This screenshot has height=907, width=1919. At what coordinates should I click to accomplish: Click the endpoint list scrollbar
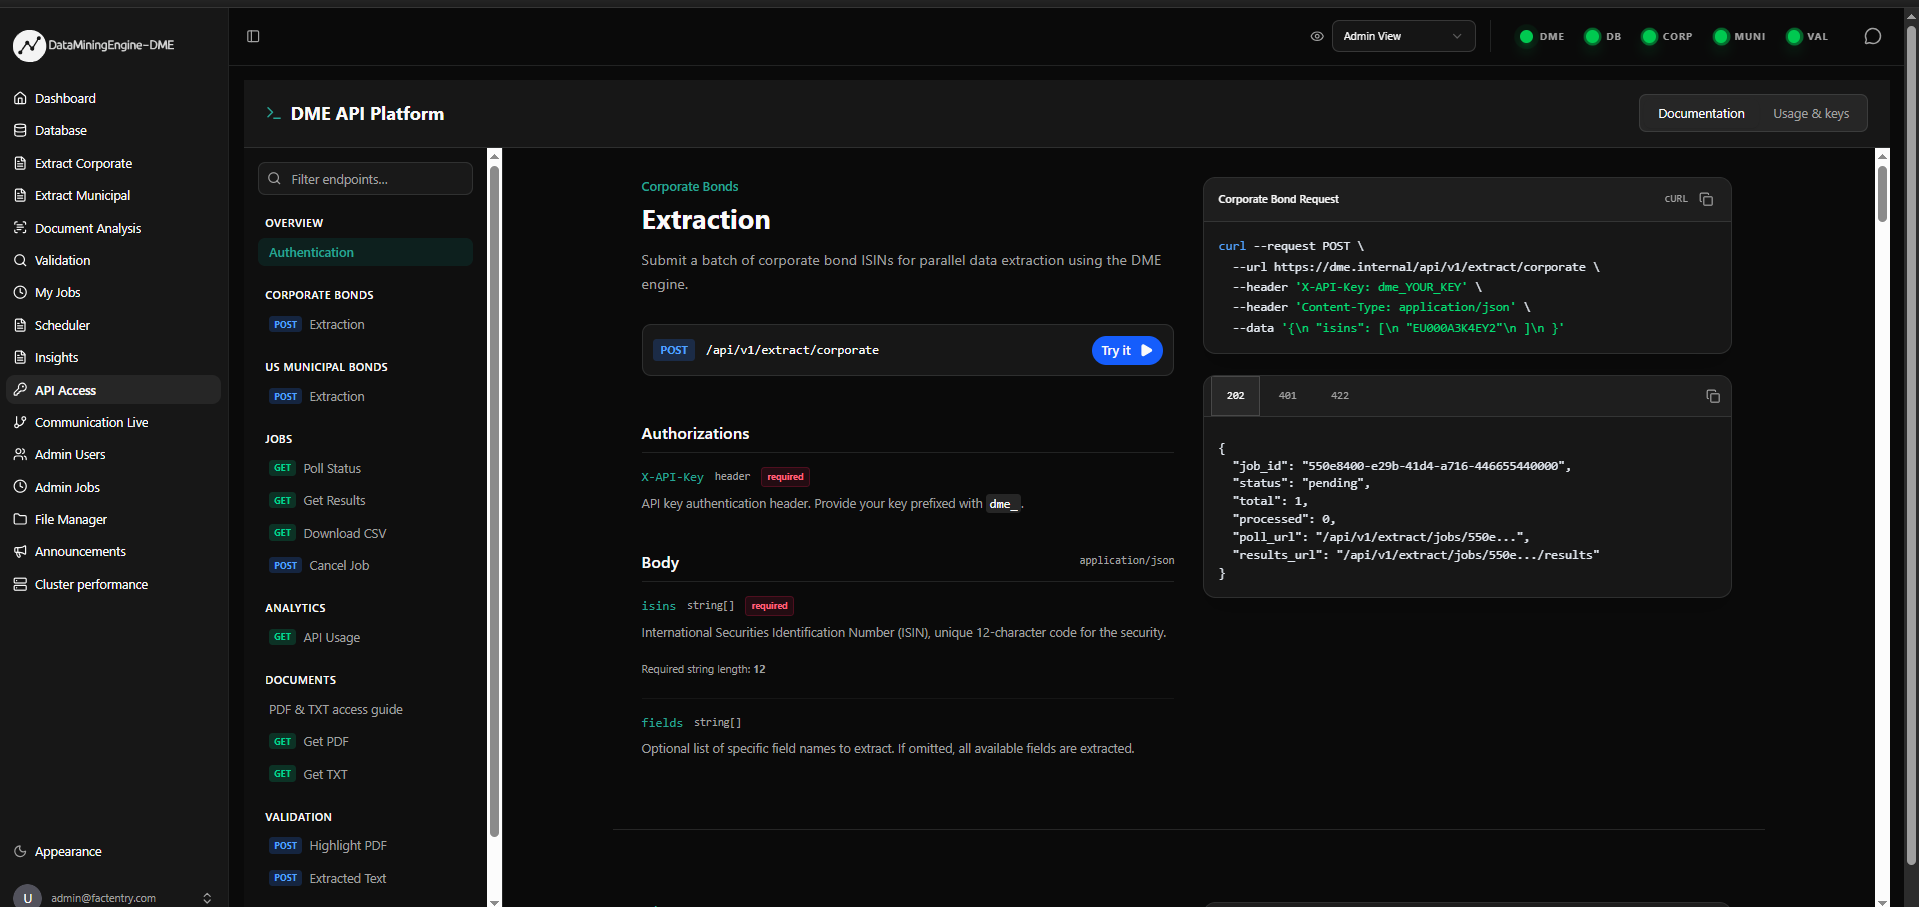point(494,500)
